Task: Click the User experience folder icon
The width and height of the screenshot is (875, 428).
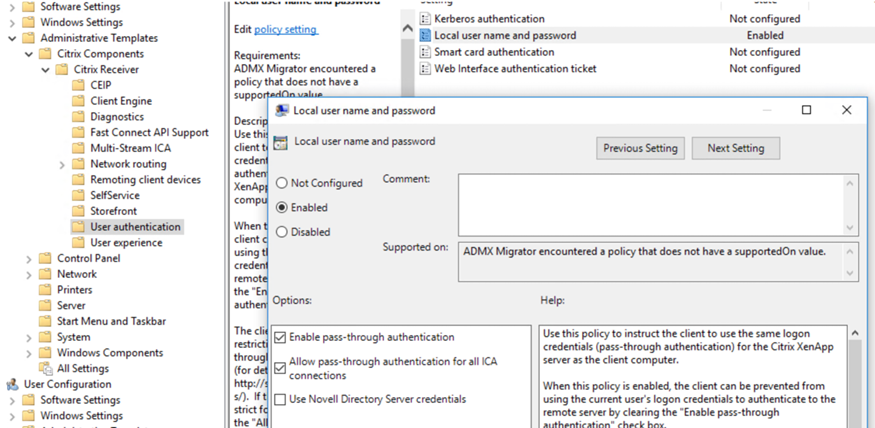Action: coord(78,243)
